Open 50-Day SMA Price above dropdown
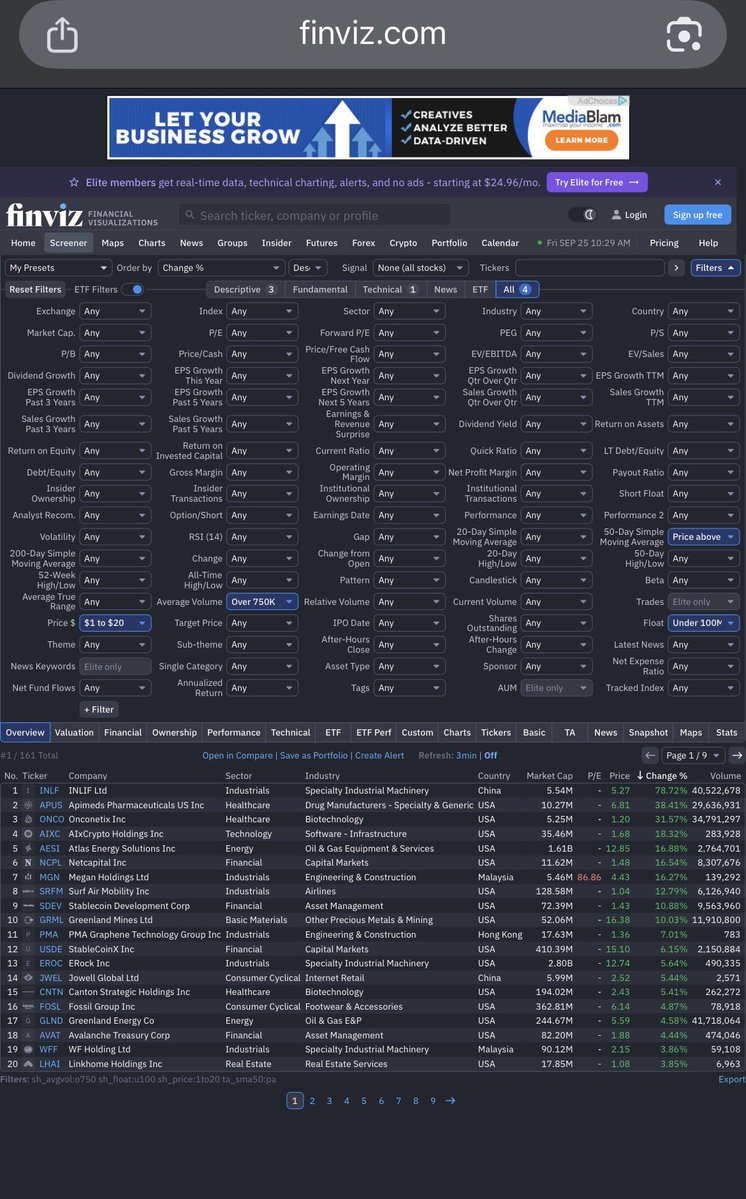The width and height of the screenshot is (746, 1199). coord(703,537)
